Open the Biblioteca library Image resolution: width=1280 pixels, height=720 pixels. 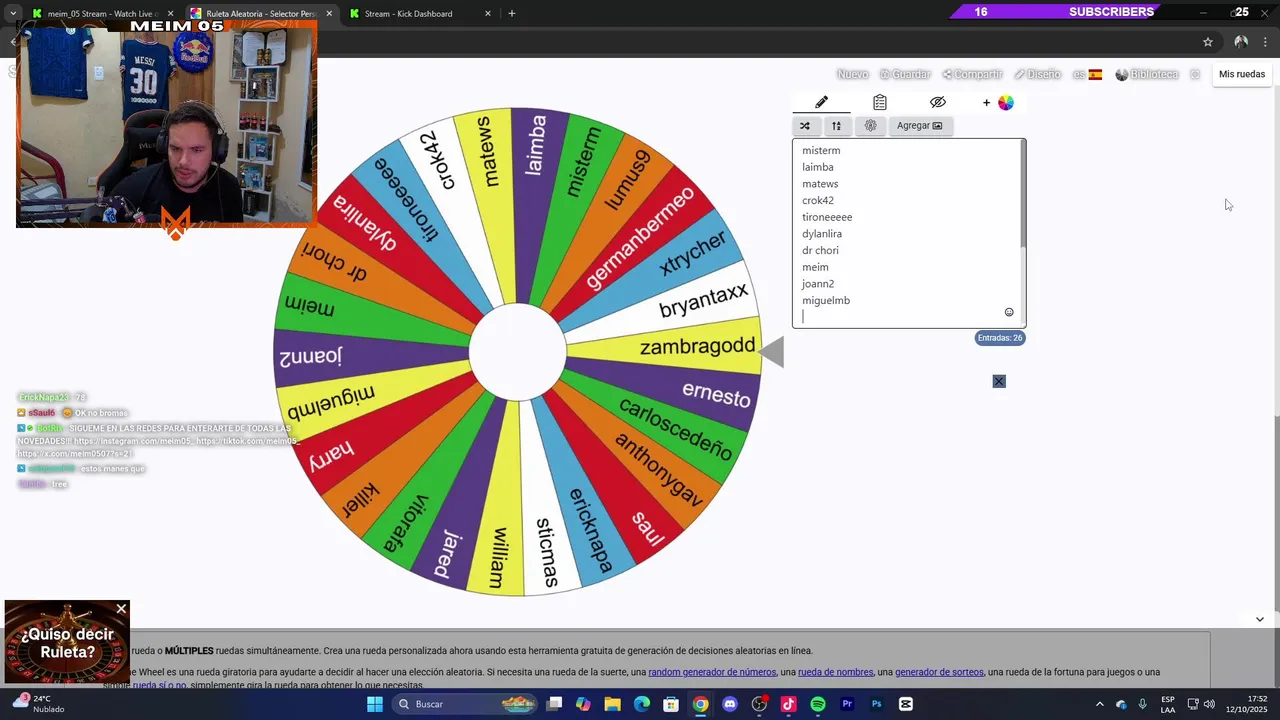coord(1147,74)
